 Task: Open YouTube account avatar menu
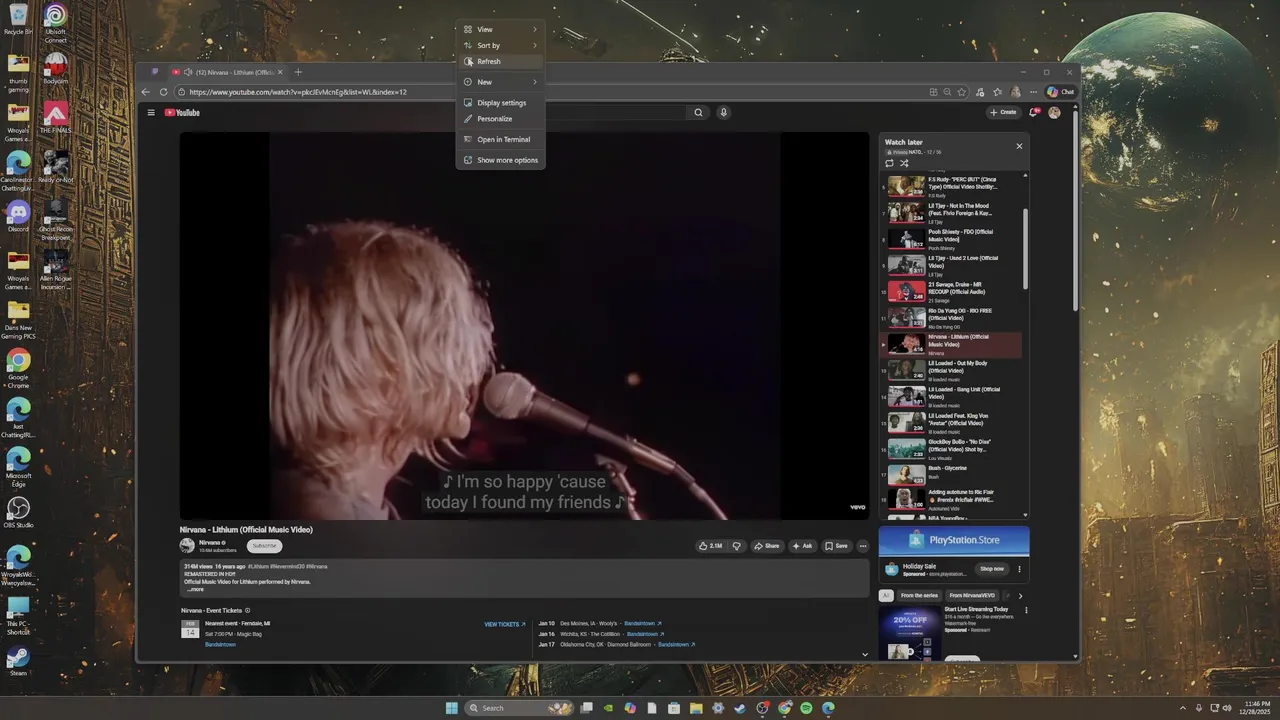[1054, 113]
